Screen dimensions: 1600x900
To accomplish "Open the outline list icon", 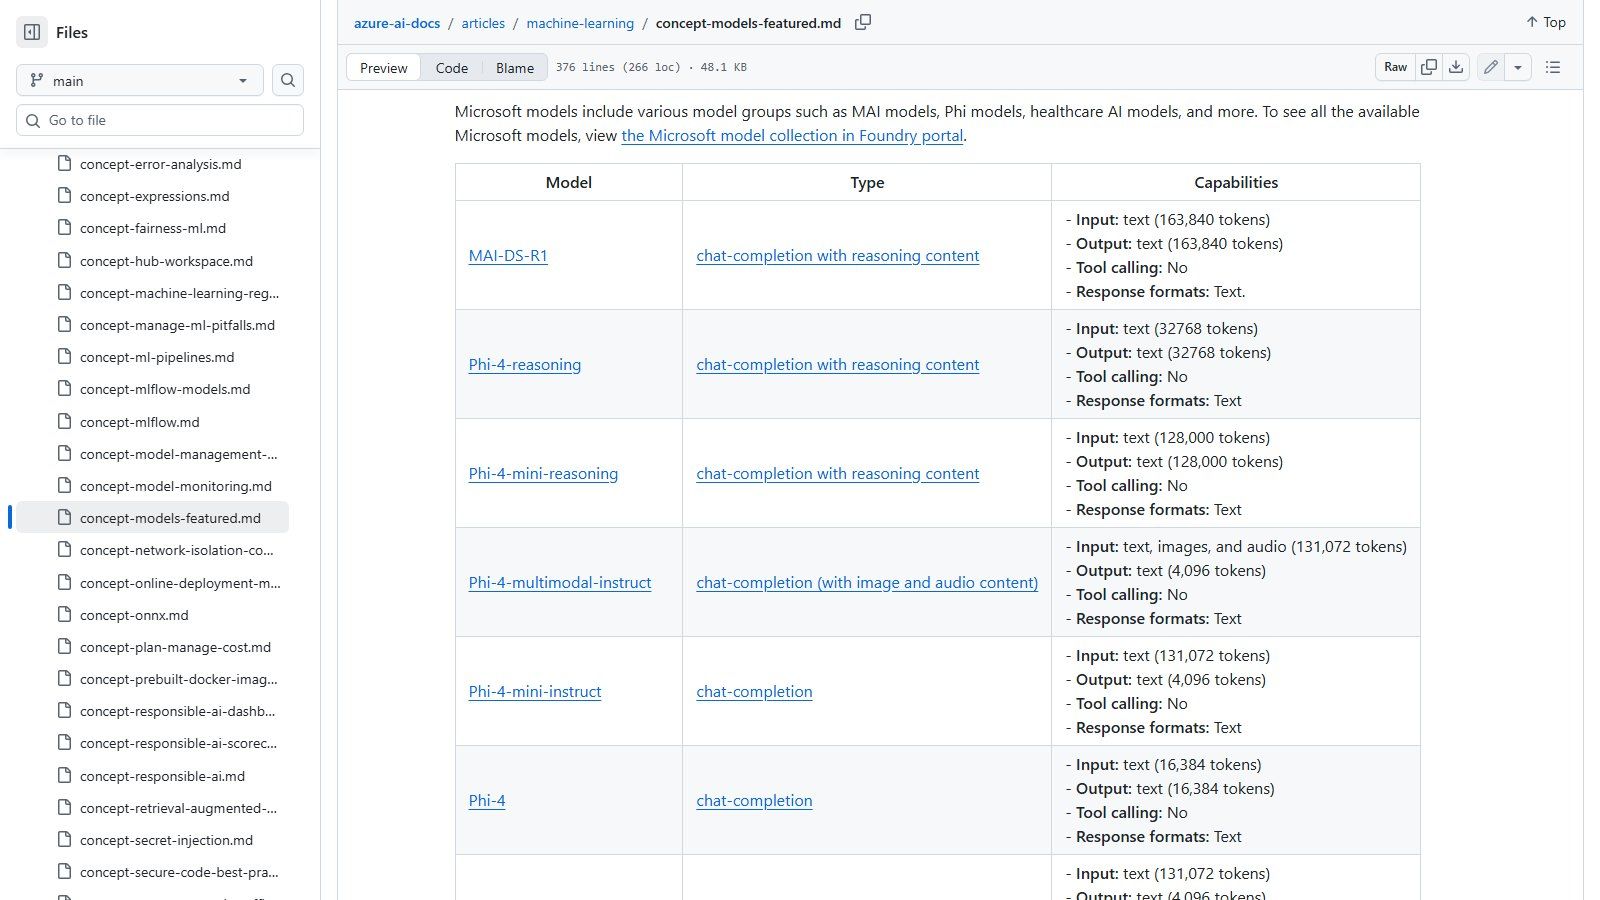I will (x=1553, y=67).
